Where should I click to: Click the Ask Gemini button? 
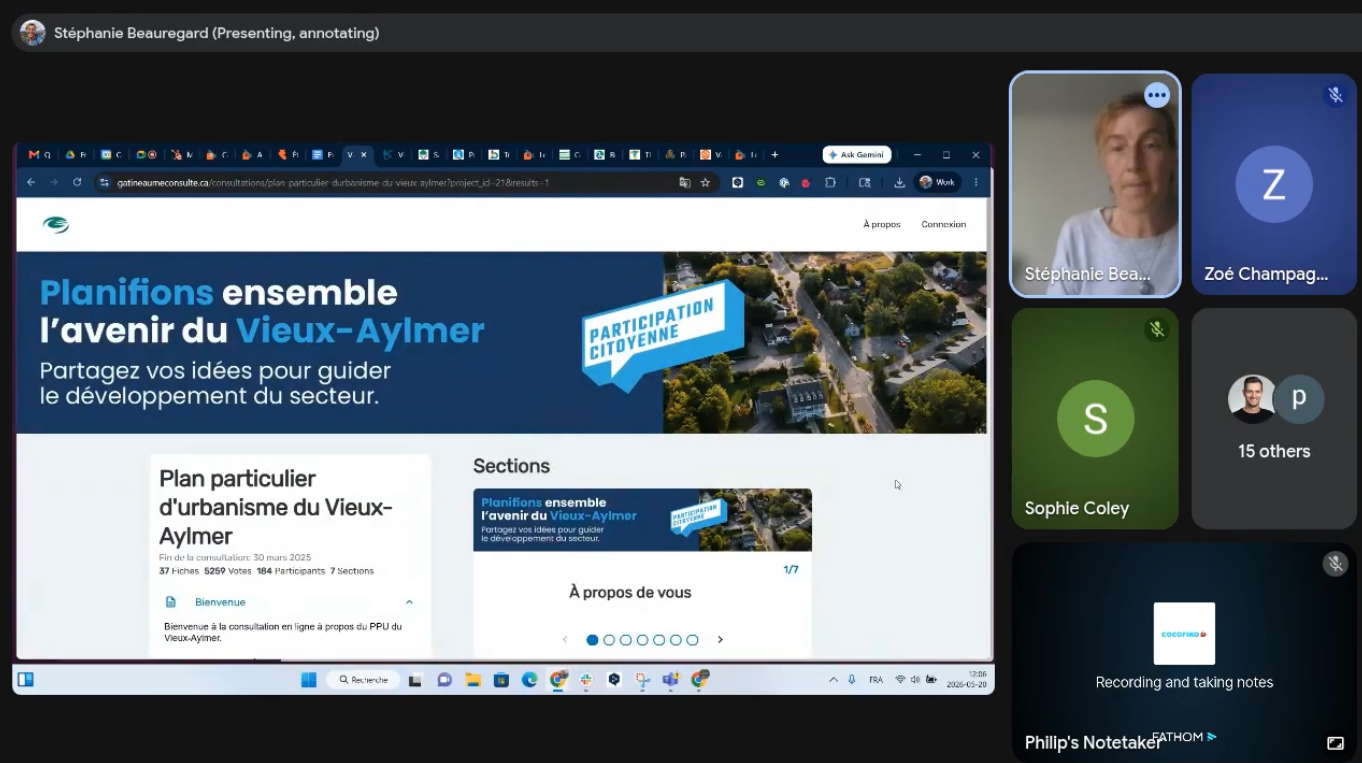pyautogui.click(x=857, y=155)
